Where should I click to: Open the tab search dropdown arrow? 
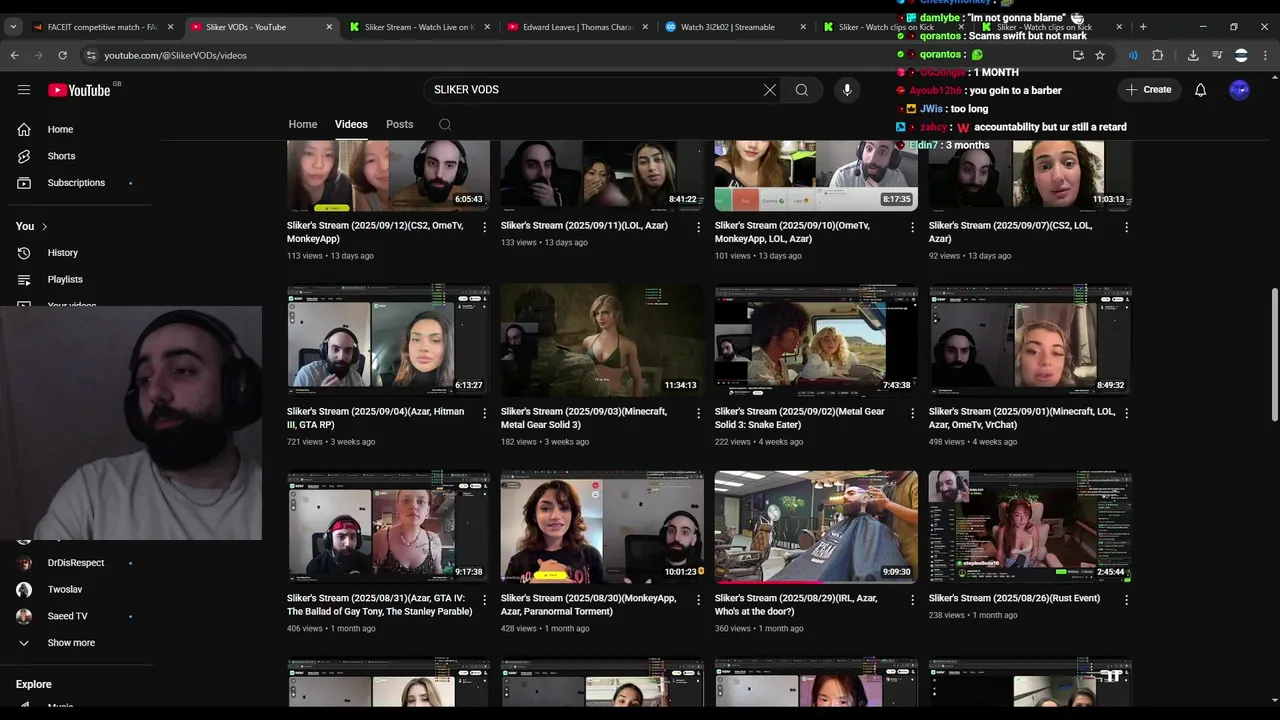coord(12,27)
